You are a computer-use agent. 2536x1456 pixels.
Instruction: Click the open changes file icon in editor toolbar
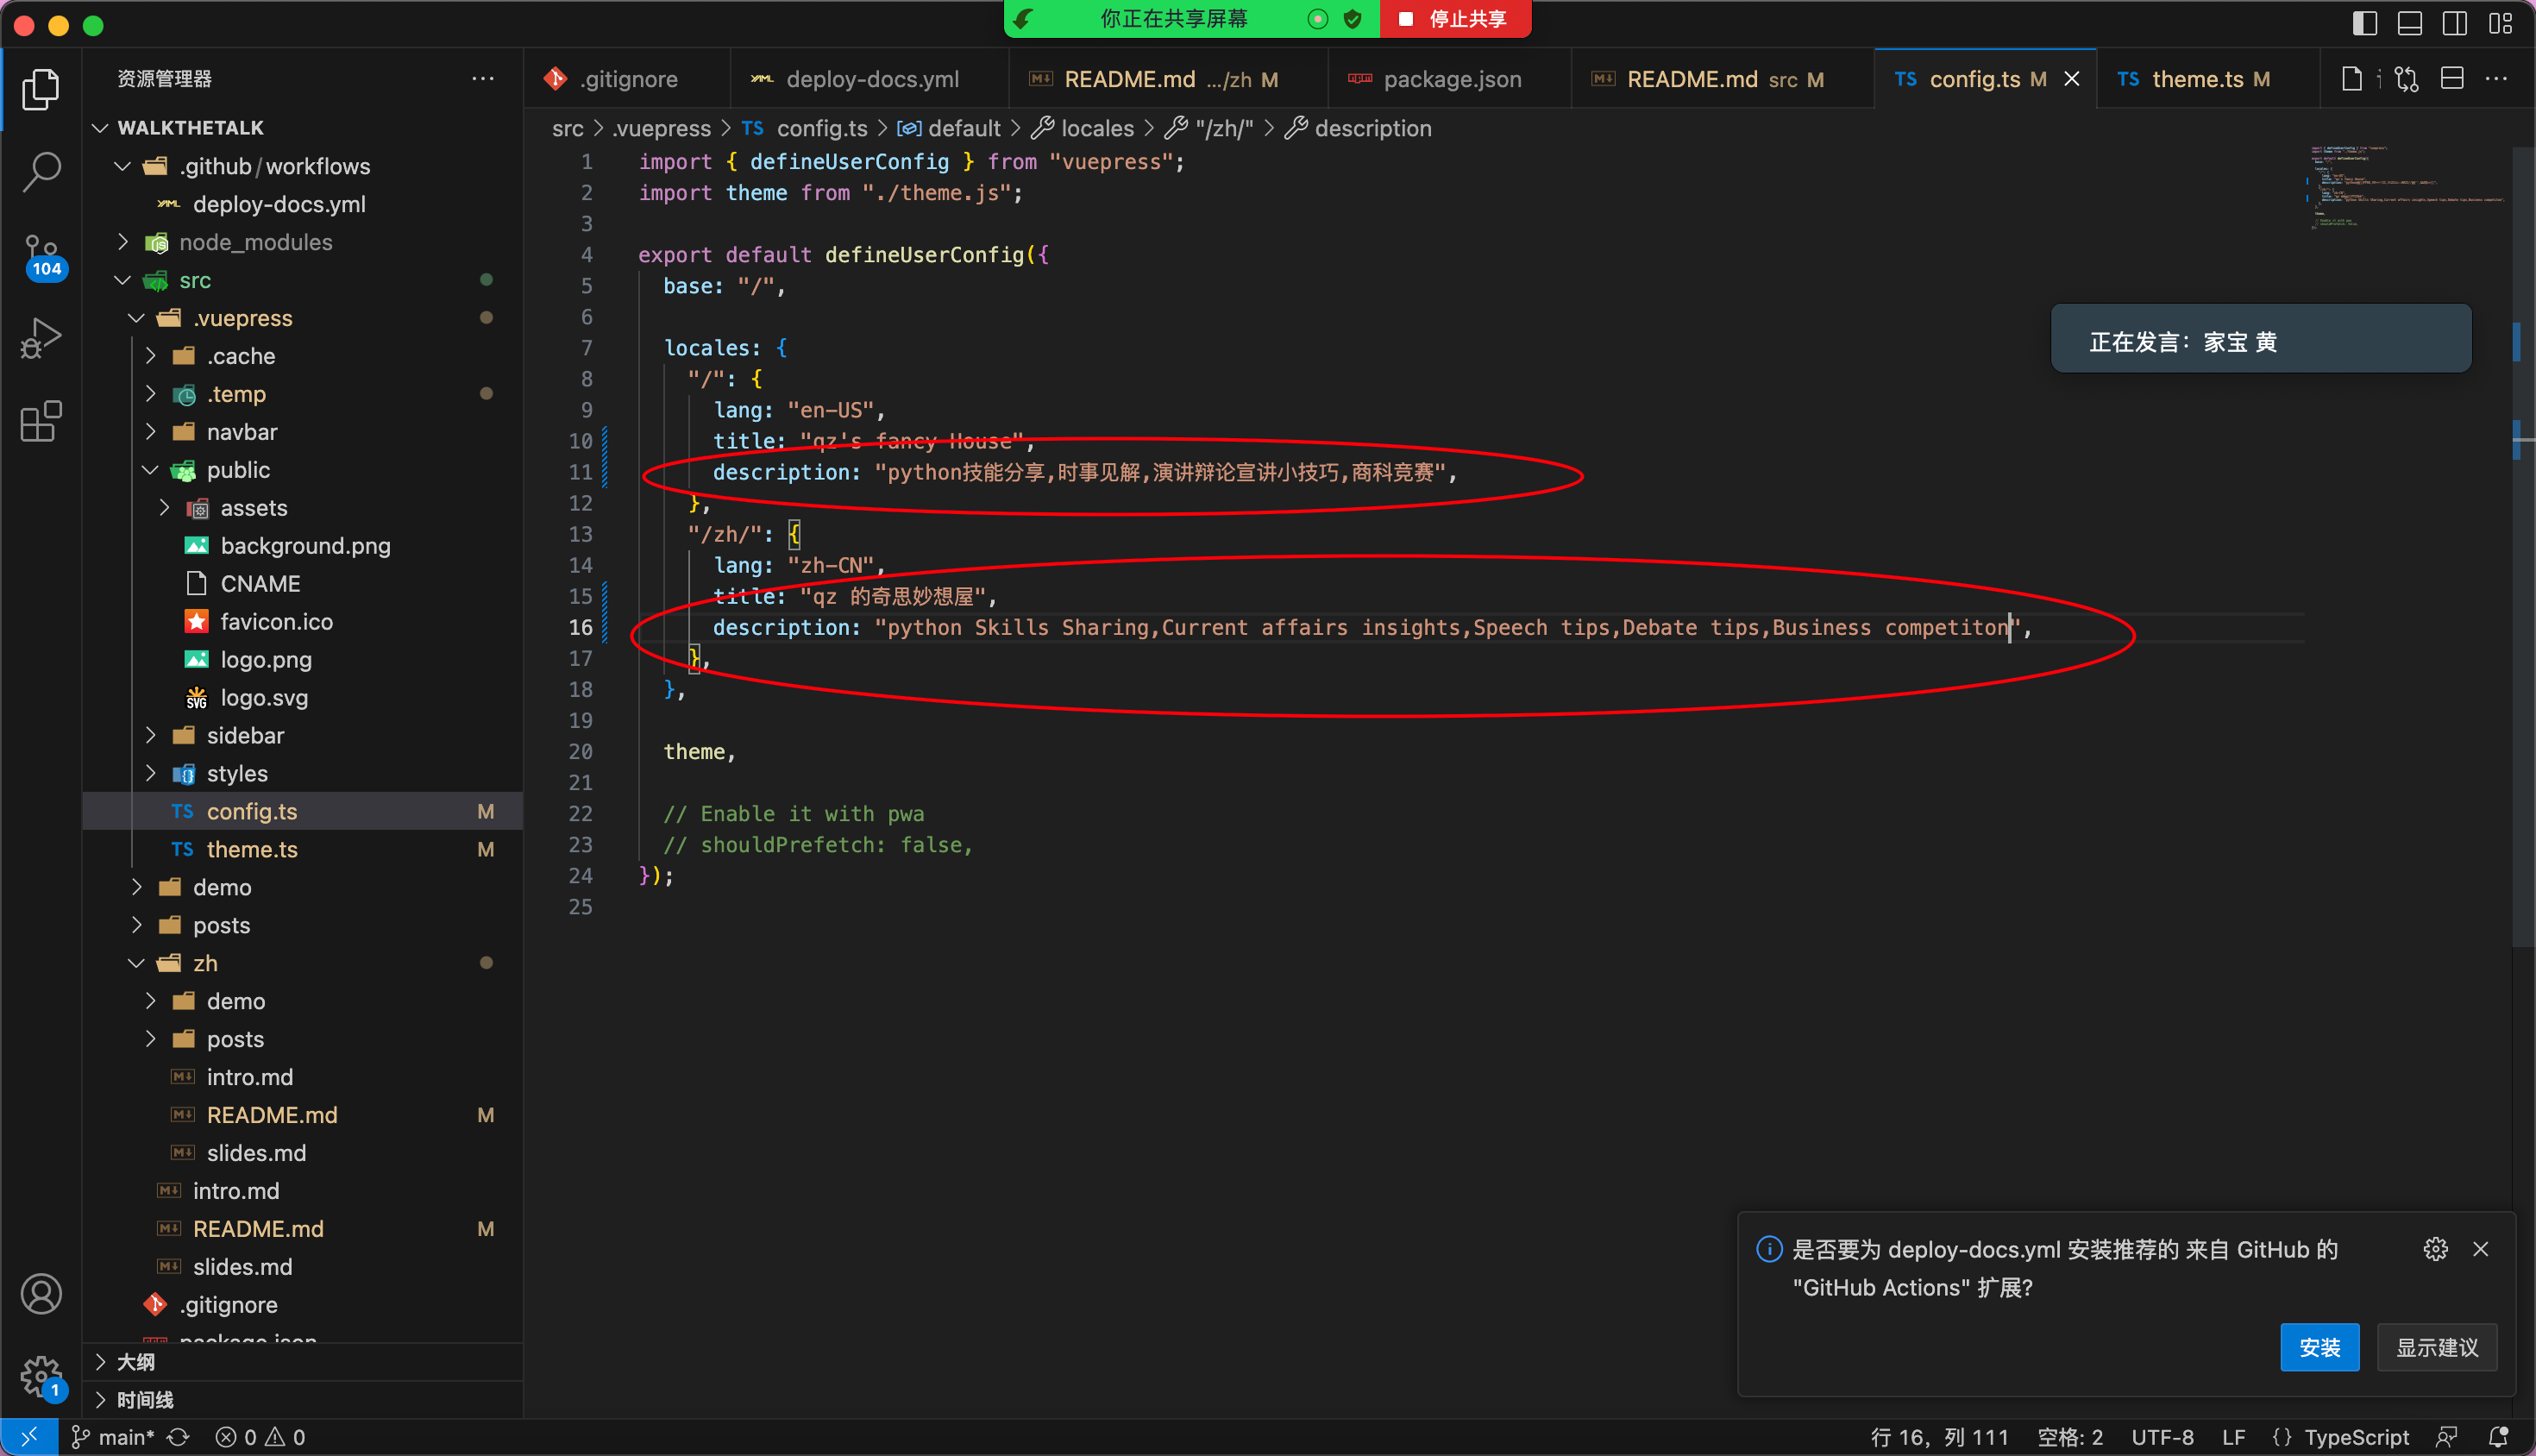tap(2352, 79)
